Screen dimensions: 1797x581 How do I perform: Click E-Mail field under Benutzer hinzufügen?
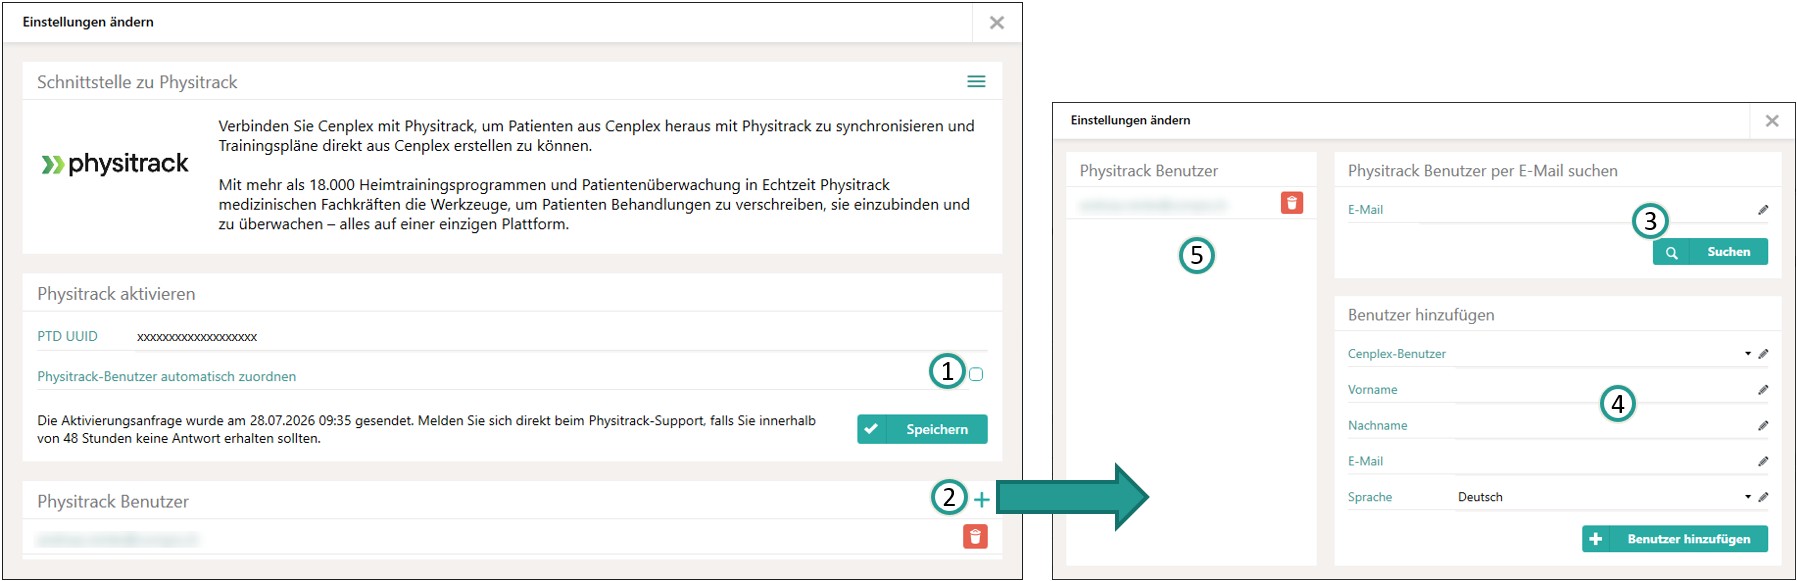pos(1603,462)
